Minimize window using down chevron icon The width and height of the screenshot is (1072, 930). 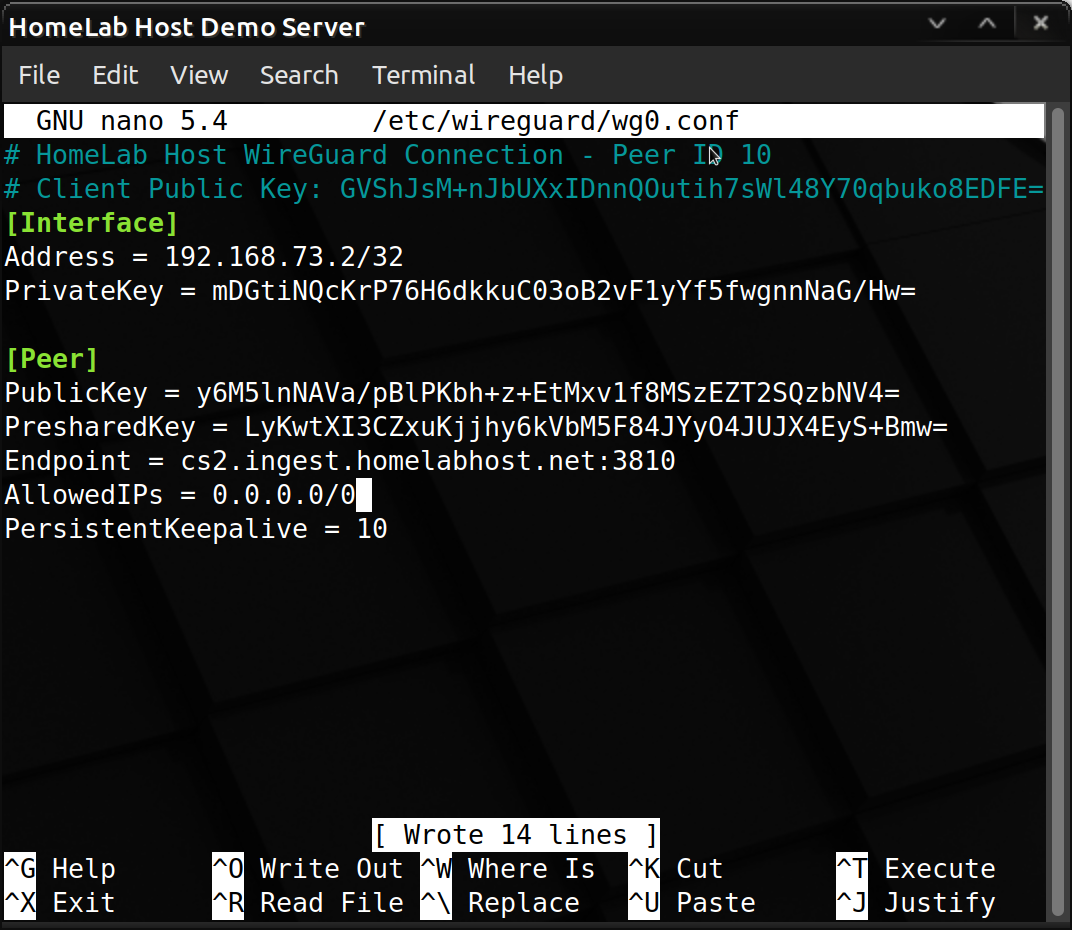[x=938, y=23]
